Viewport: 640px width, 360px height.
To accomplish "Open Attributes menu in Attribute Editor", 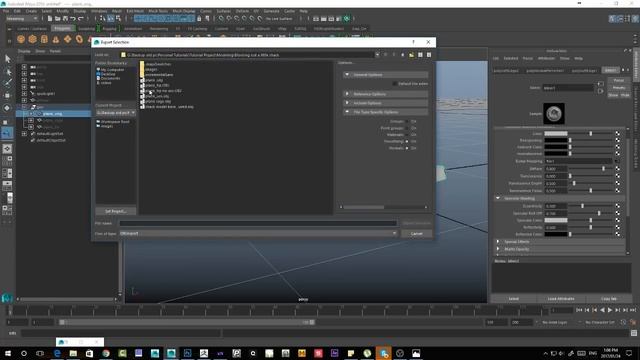I will [546, 58].
